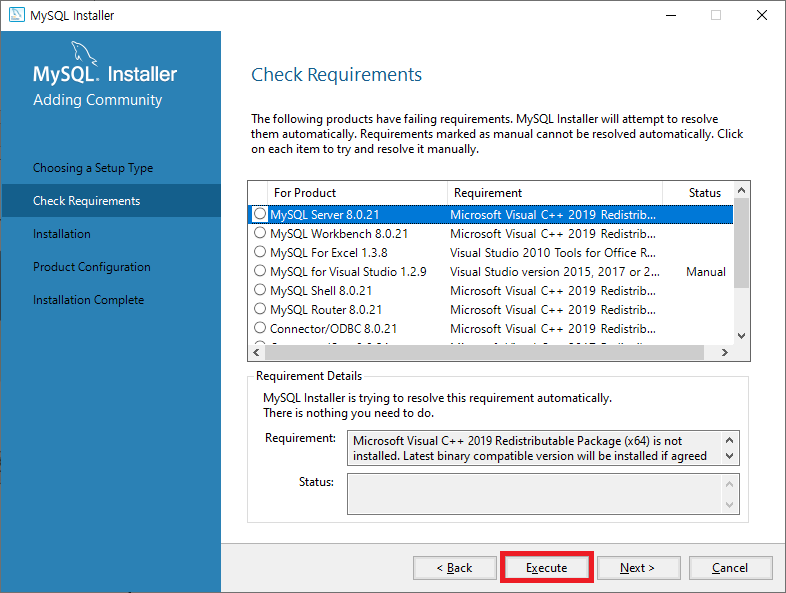Click the requirement cell in Connector/ODBC row
Viewport: 786px width, 593px height.
coord(553,329)
